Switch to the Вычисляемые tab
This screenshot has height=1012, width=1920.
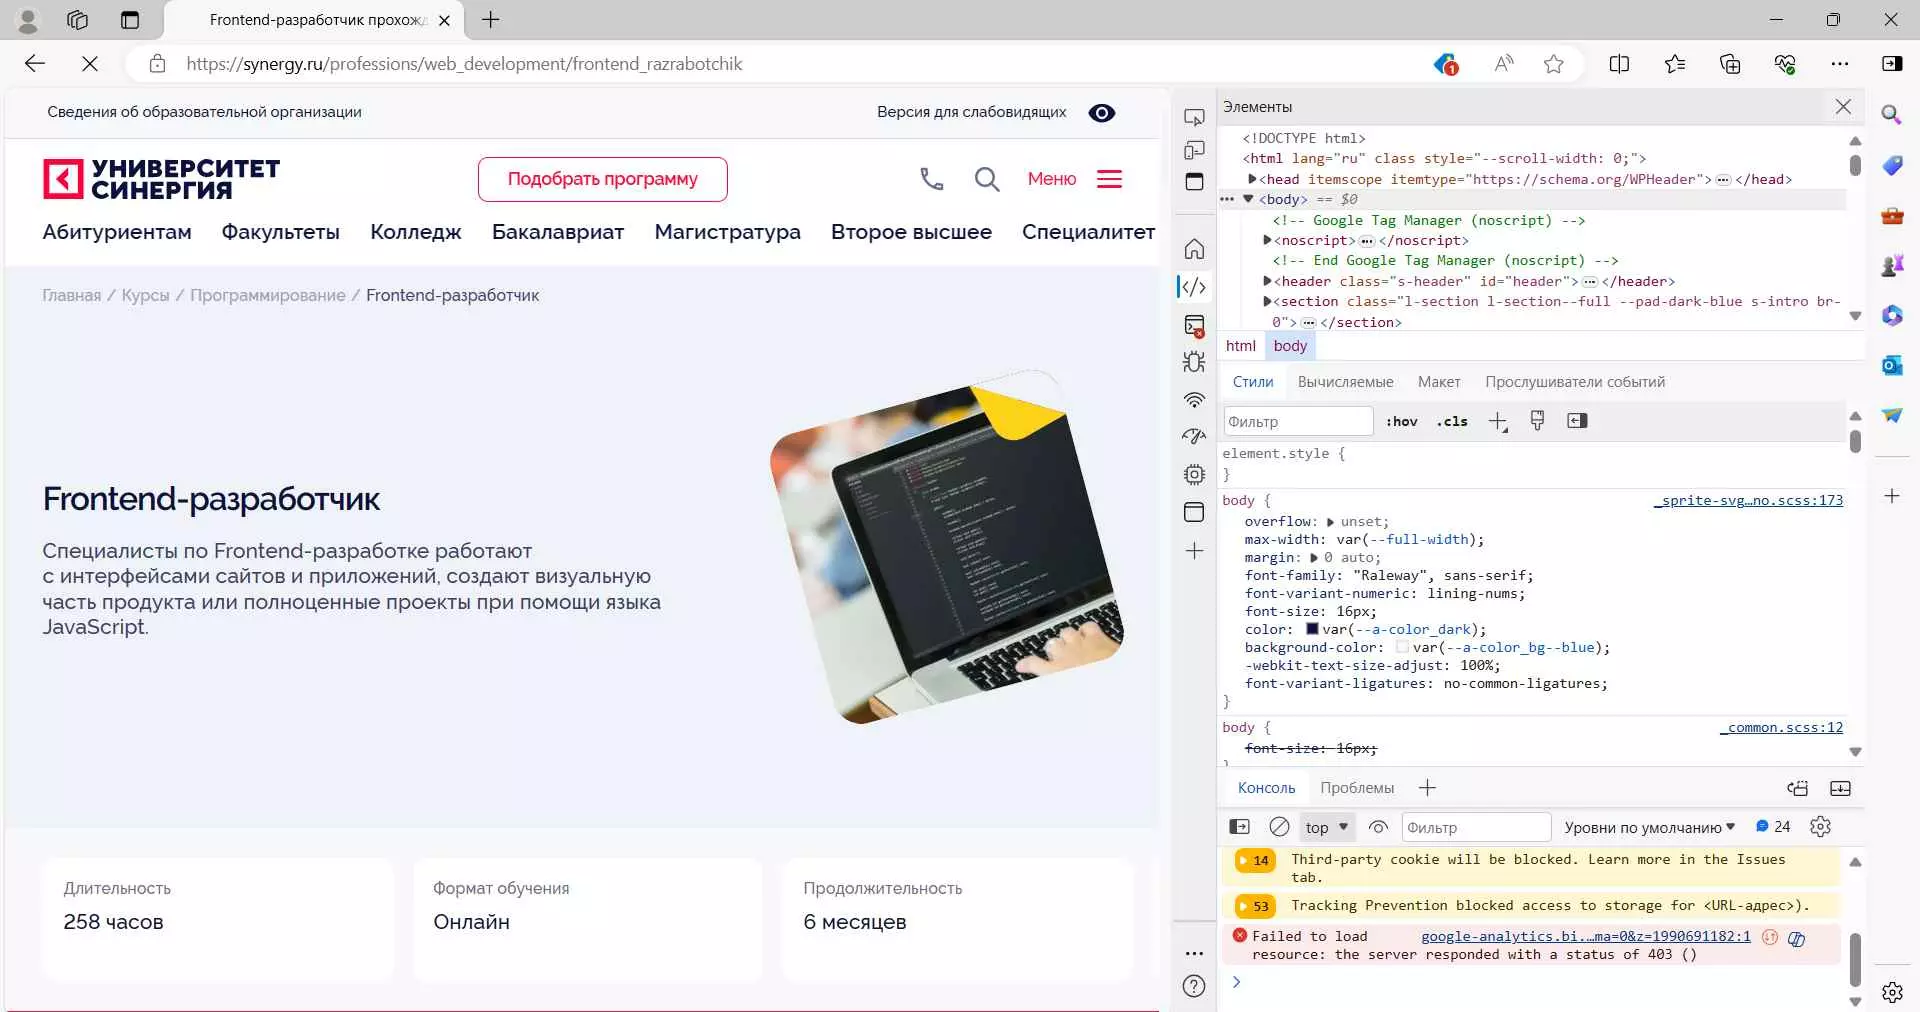(1345, 382)
